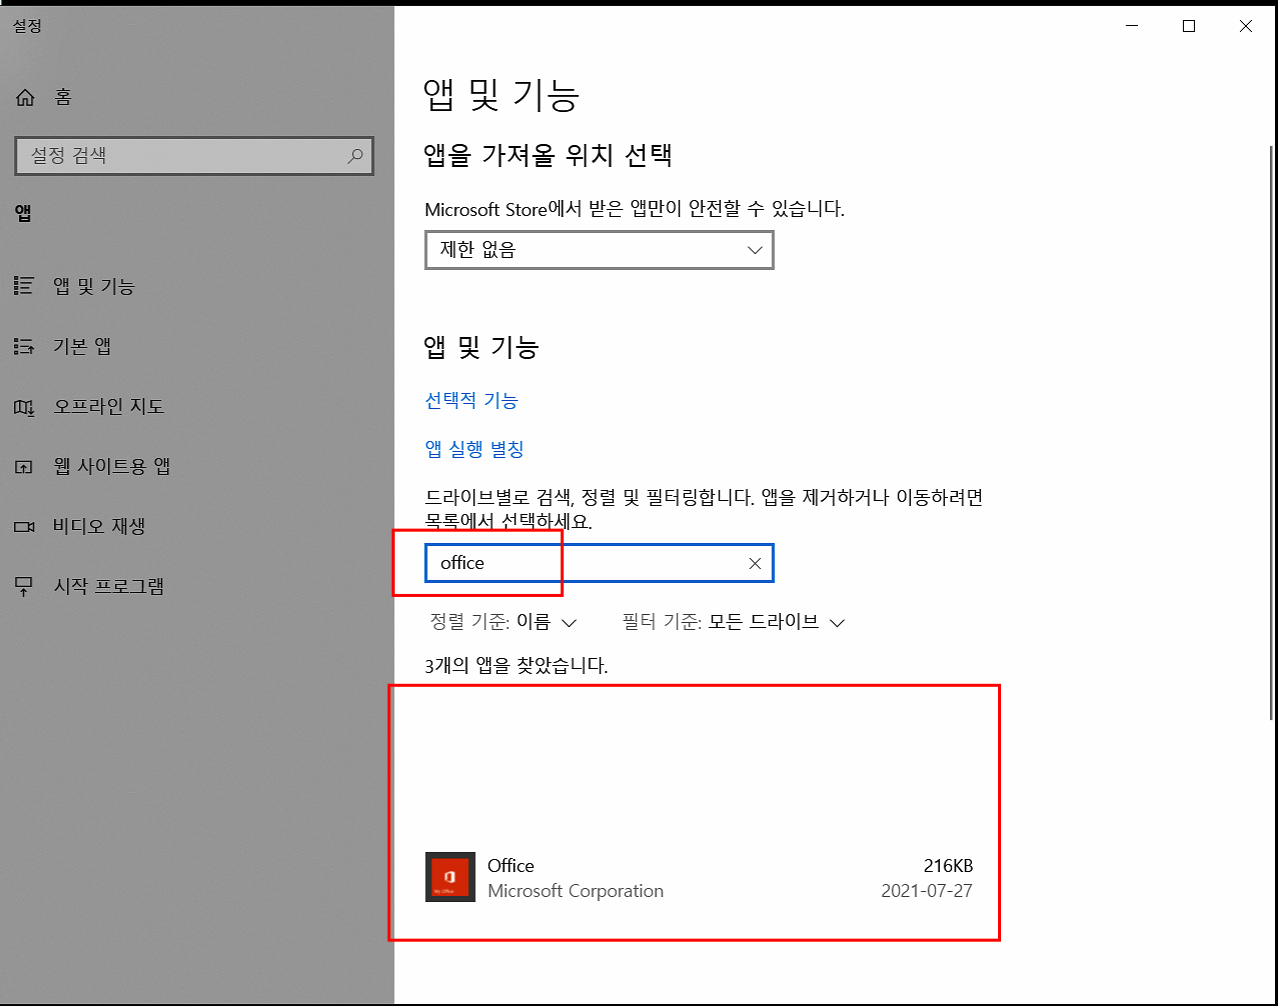Open the filter by All drives dropdown (필터 기준)
This screenshot has width=1278, height=1006.
tap(733, 622)
